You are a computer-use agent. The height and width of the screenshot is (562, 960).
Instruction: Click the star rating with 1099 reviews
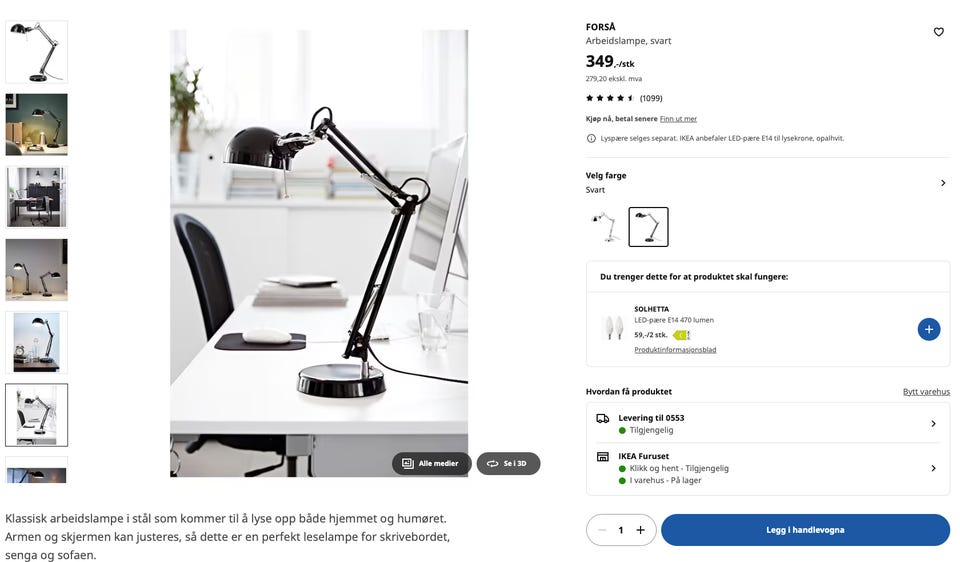tap(623, 98)
